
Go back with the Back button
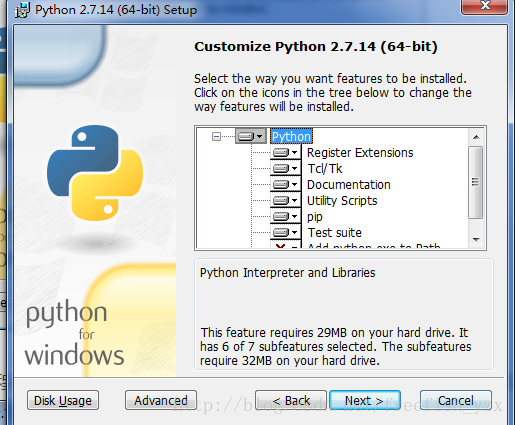tap(291, 400)
